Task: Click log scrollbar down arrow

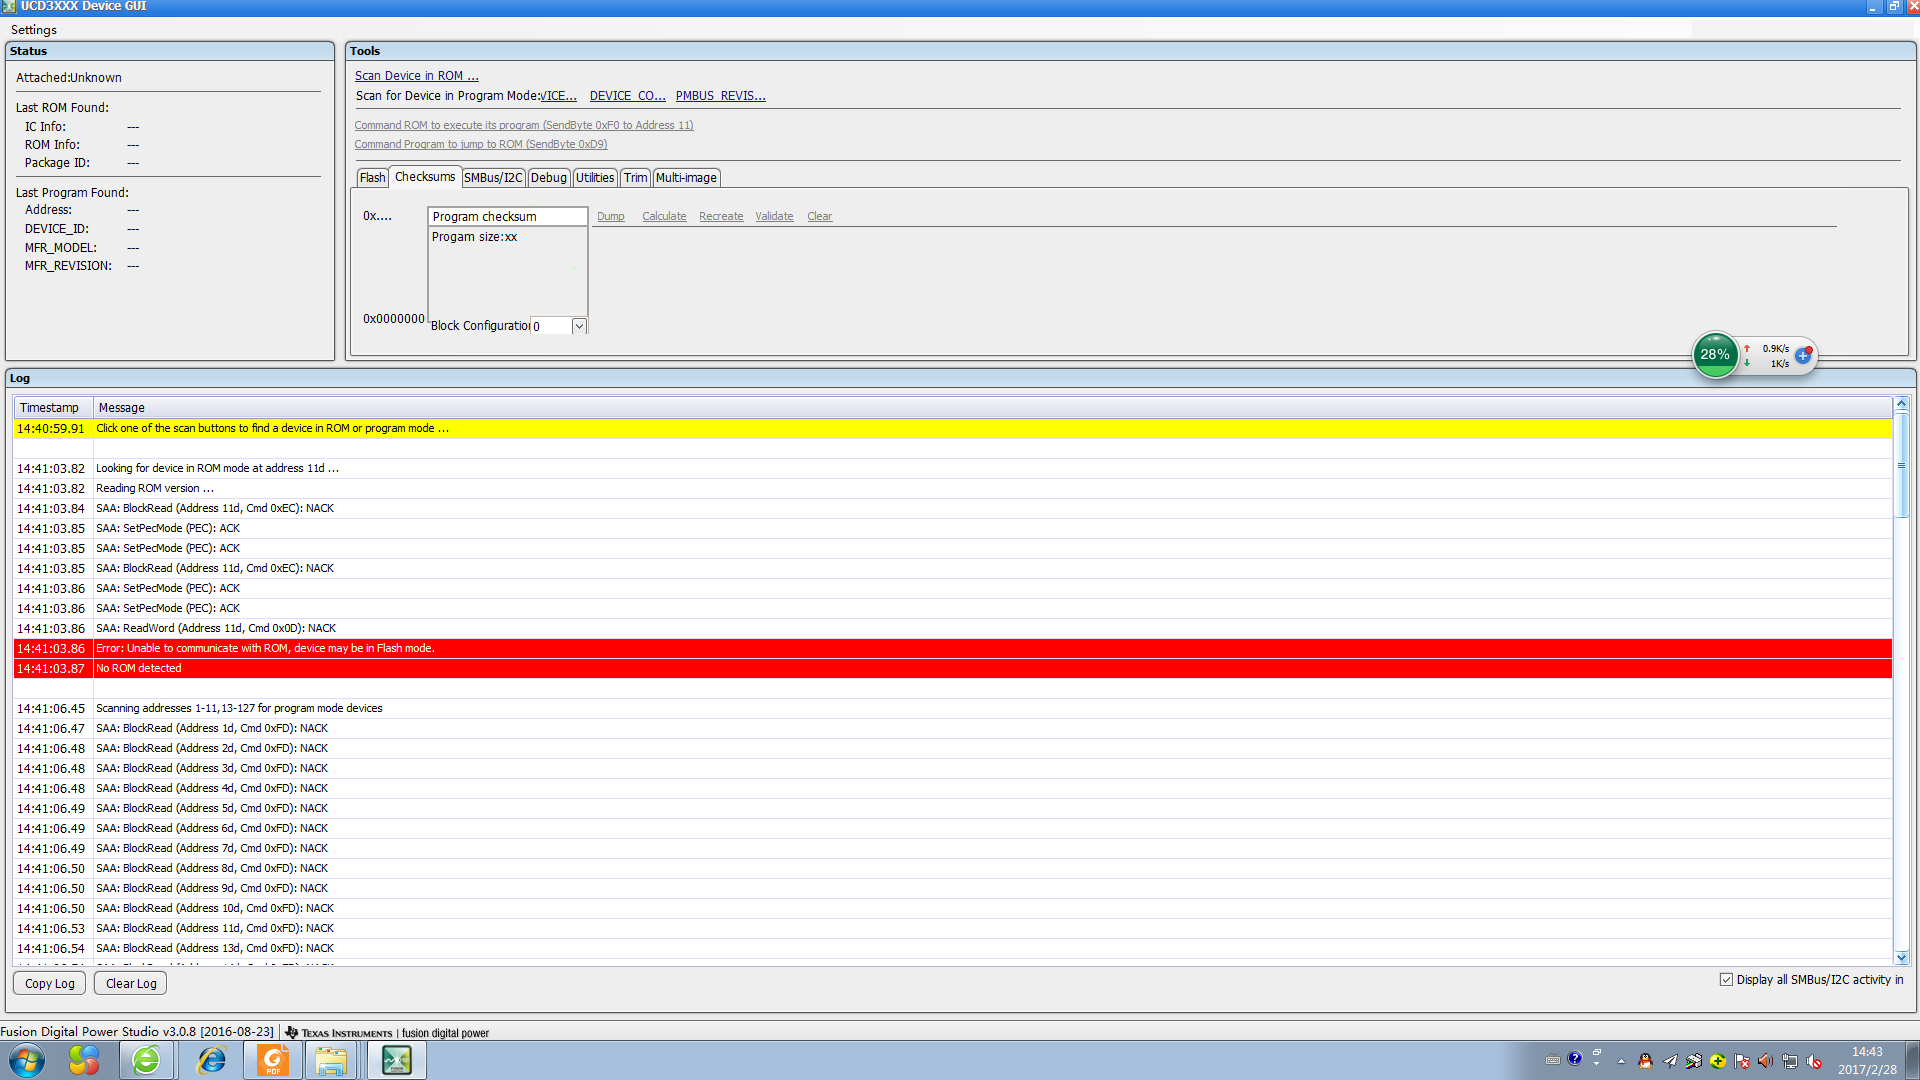Action: [1901, 957]
